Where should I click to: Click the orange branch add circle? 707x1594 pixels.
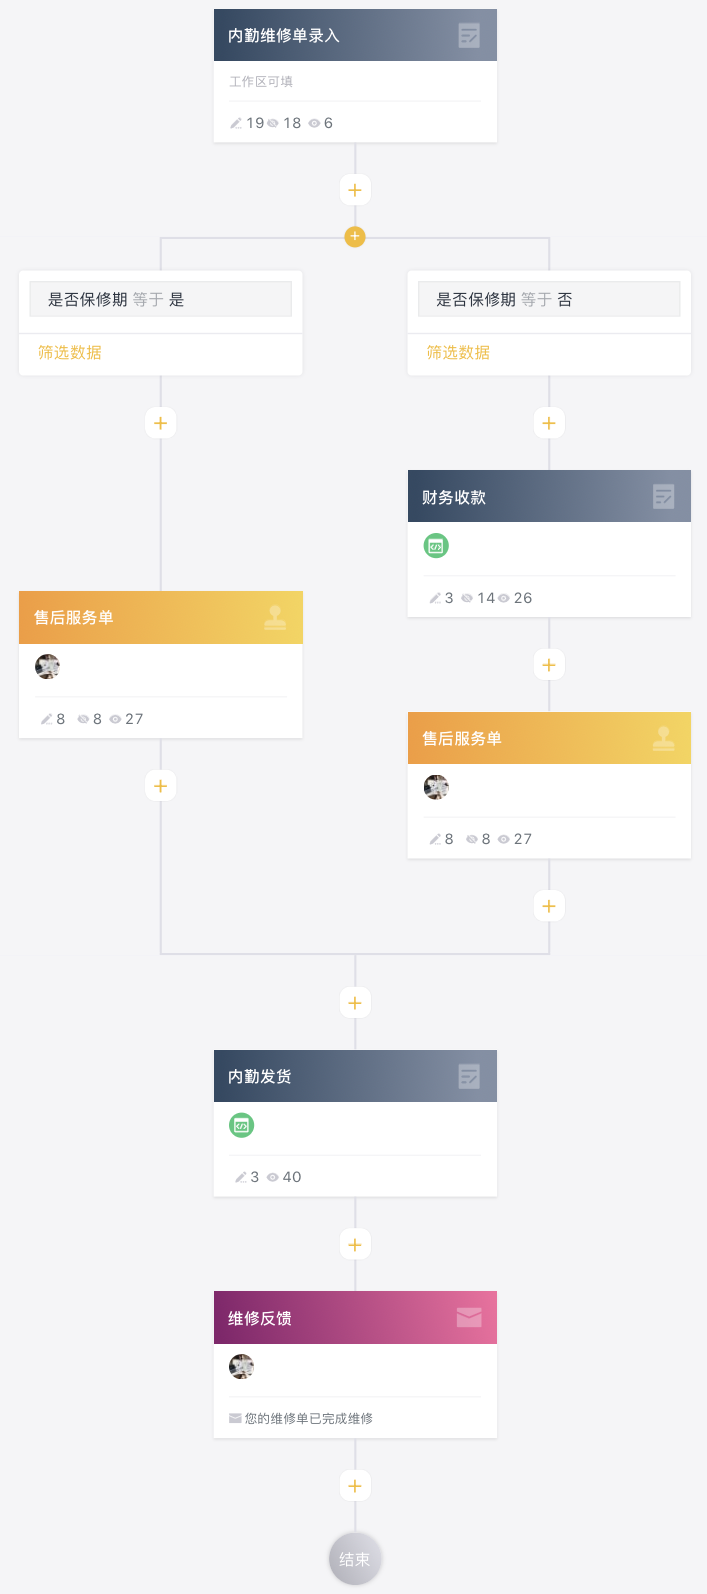[x=355, y=237]
